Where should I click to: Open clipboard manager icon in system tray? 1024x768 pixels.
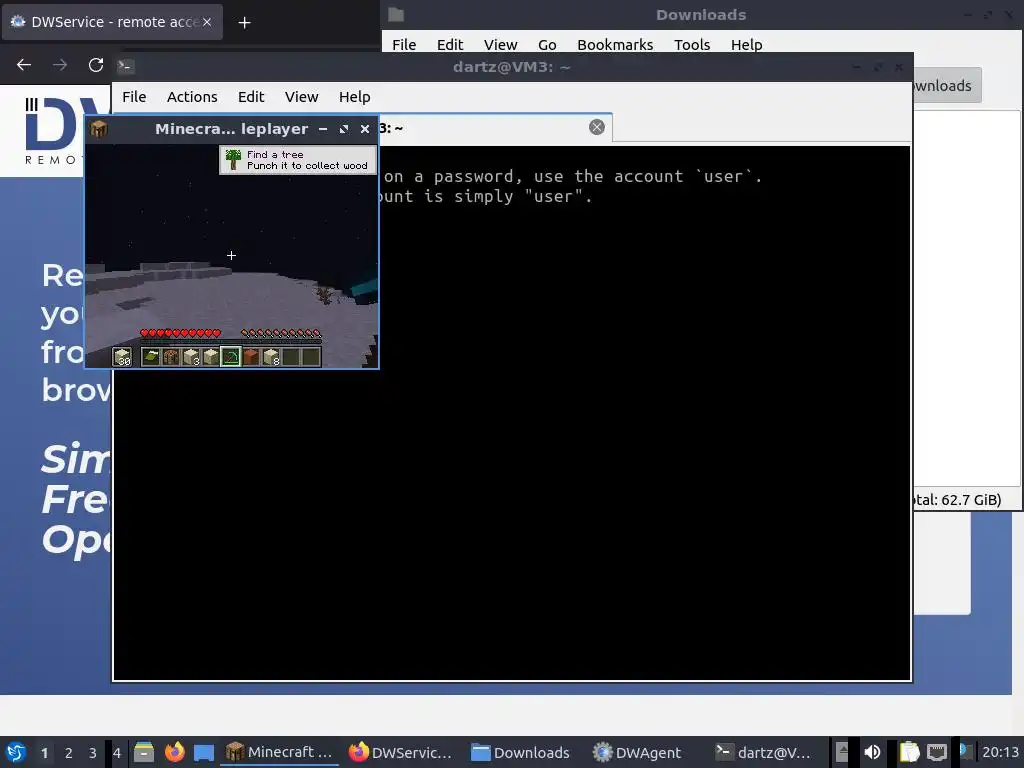(909, 752)
